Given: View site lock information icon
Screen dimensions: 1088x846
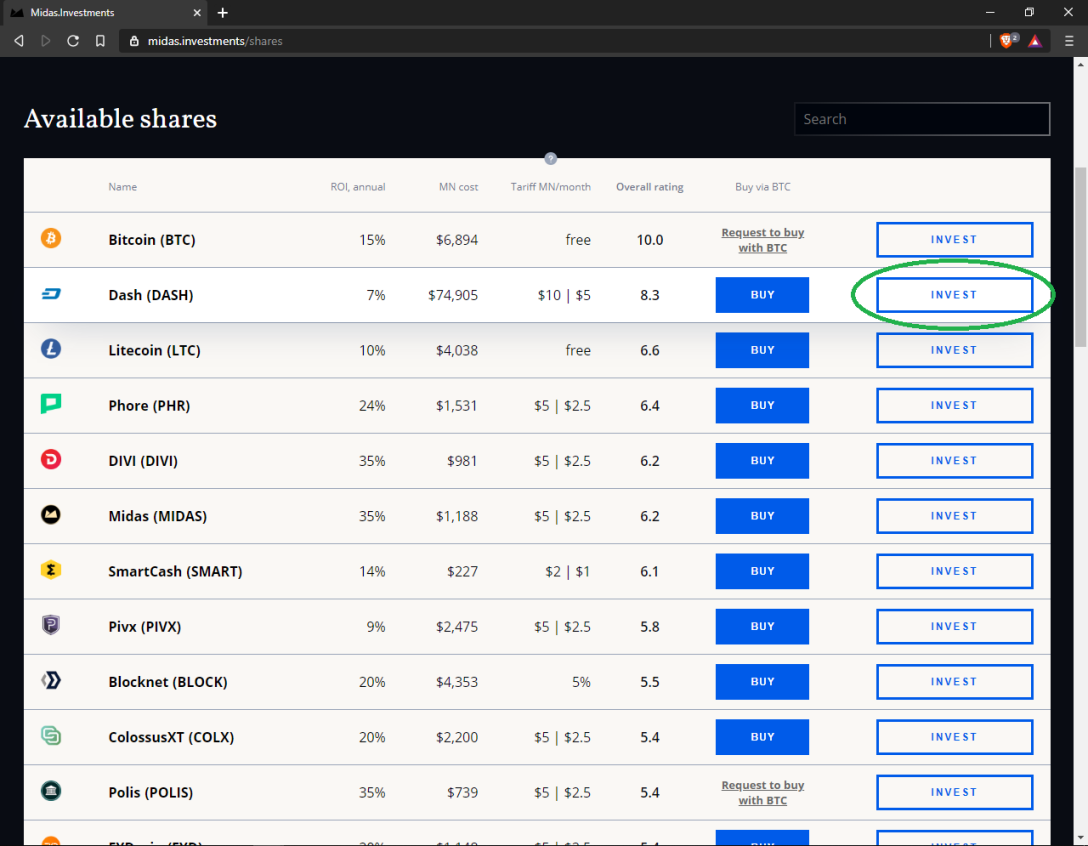Looking at the screenshot, I should [135, 41].
